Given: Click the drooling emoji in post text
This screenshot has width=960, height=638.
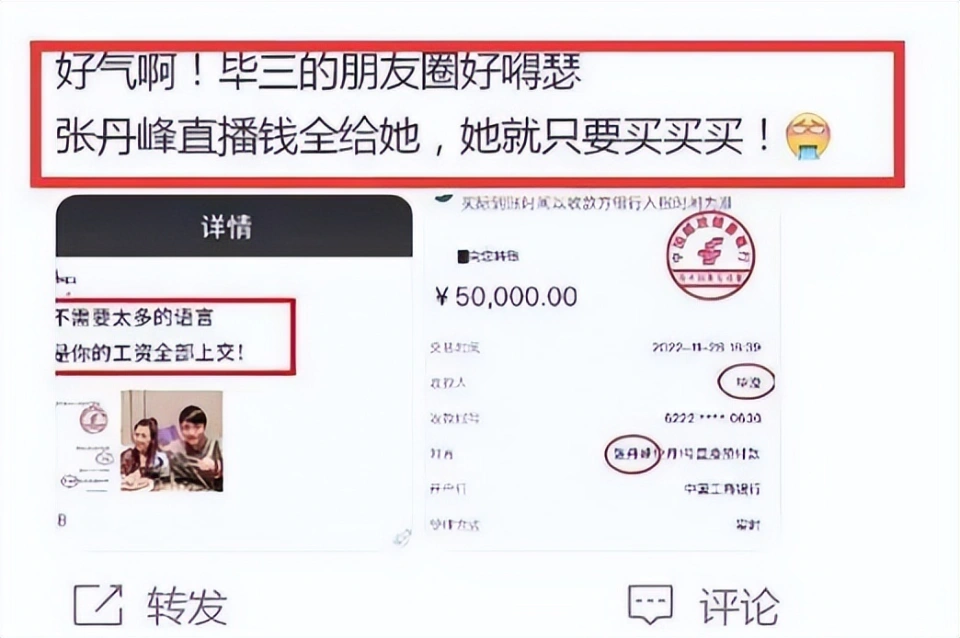Looking at the screenshot, I should click(809, 136).
